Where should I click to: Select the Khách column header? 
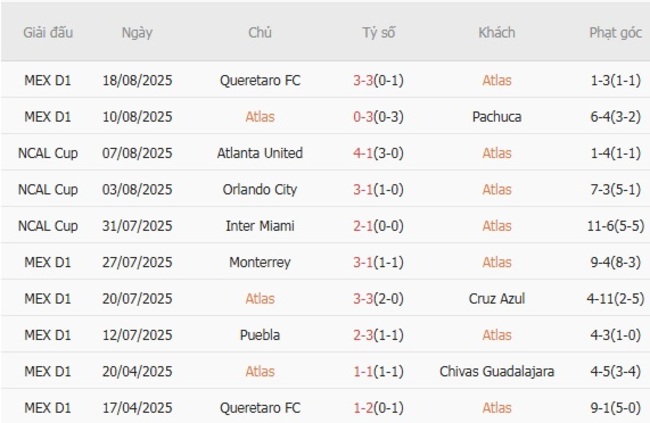point(496,32)
